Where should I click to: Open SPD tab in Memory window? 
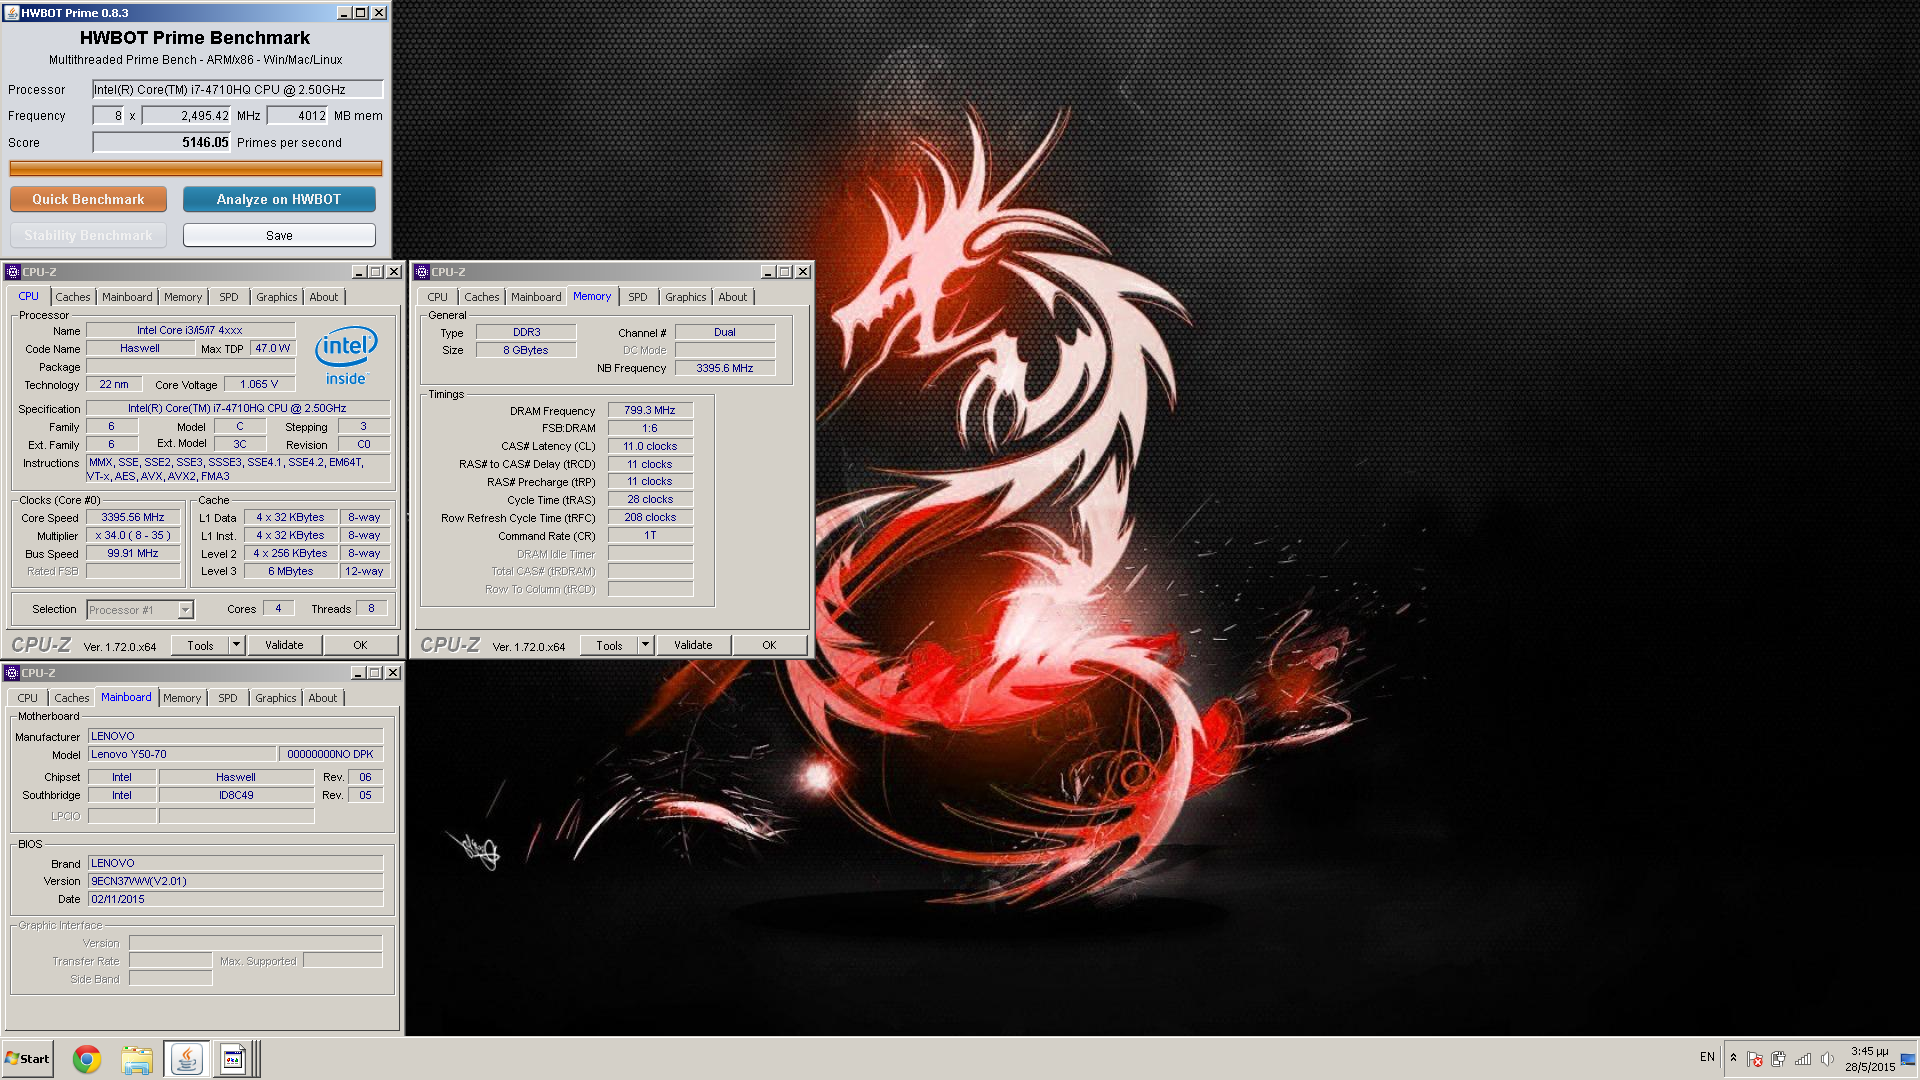(638, 297)
